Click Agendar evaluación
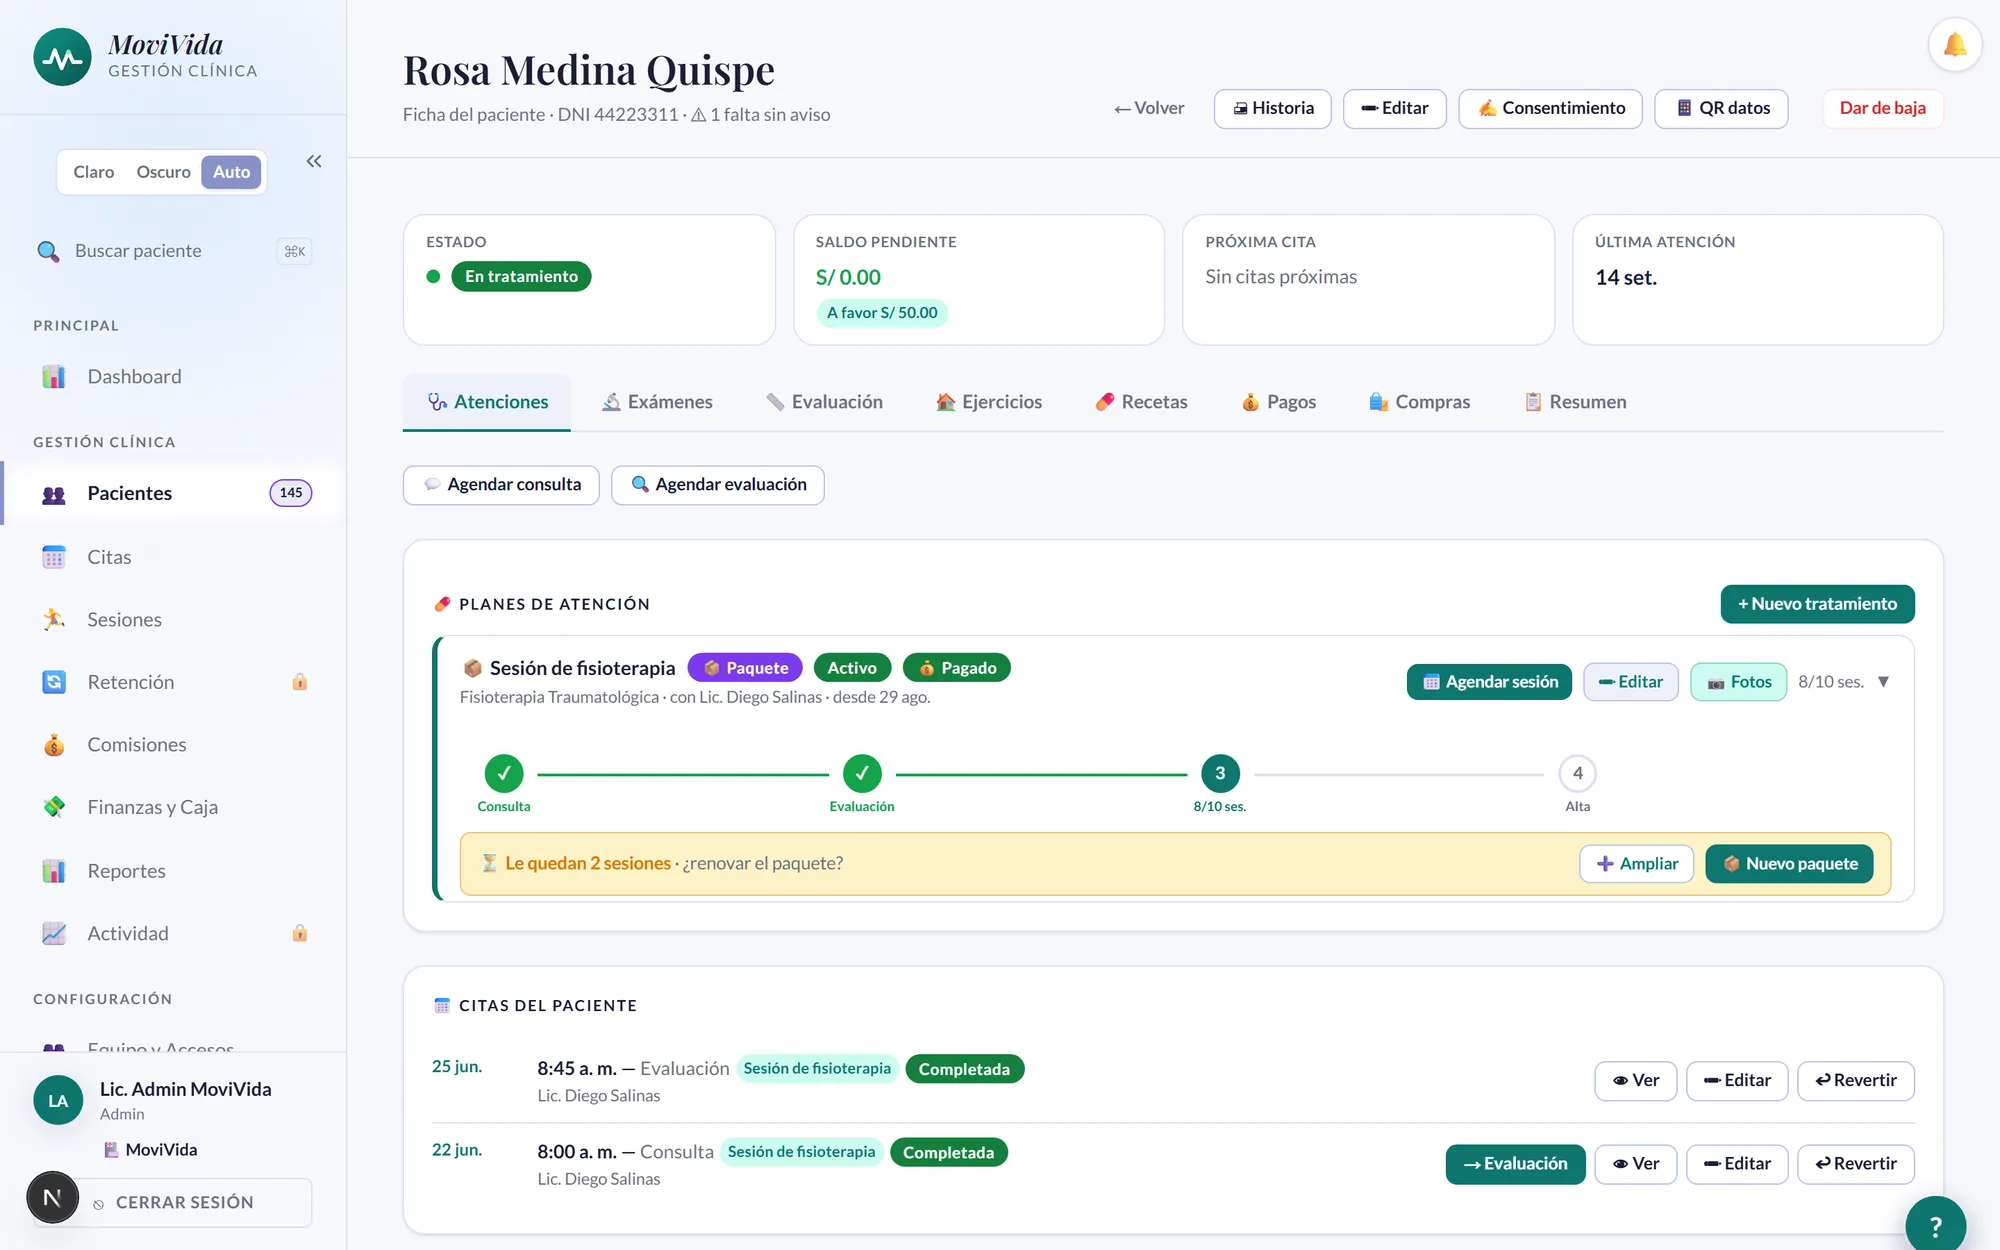 coord(718,485)
